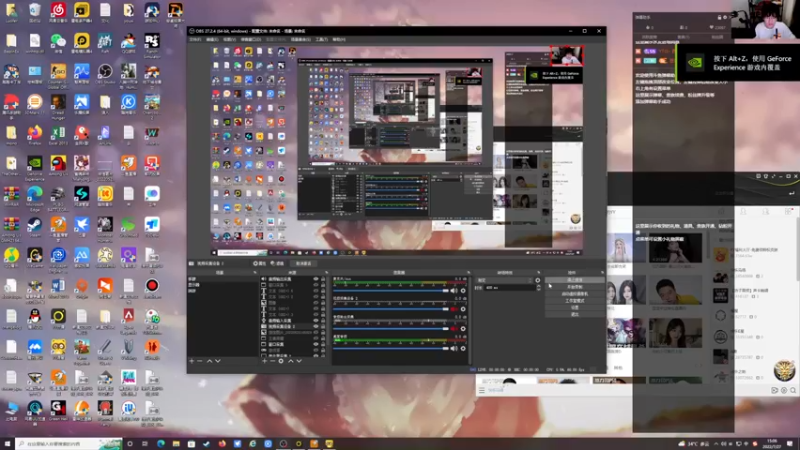This screenshot has width=800, height=450.
Task: Select the webcam overlay in OBS preview
Action: pos(567,56)
